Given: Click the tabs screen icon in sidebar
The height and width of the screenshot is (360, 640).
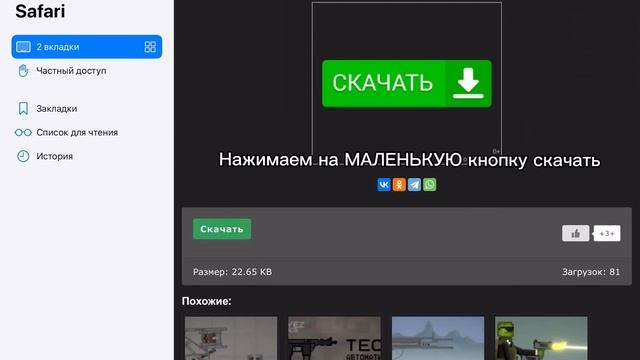Looking at the screenshot, I should (x=23, y=47).
